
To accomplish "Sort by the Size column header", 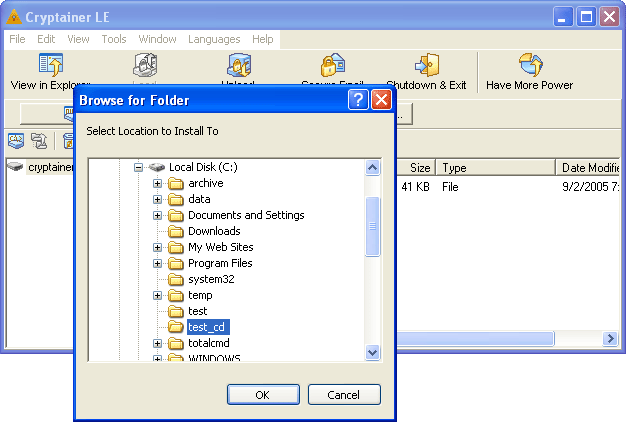I will point(415,168).
